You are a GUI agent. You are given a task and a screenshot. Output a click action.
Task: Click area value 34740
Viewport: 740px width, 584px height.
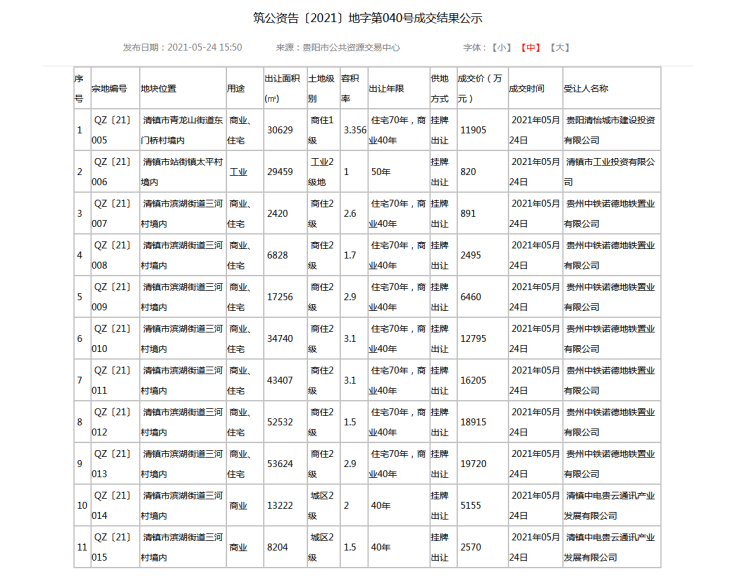(x=280, y=339)
